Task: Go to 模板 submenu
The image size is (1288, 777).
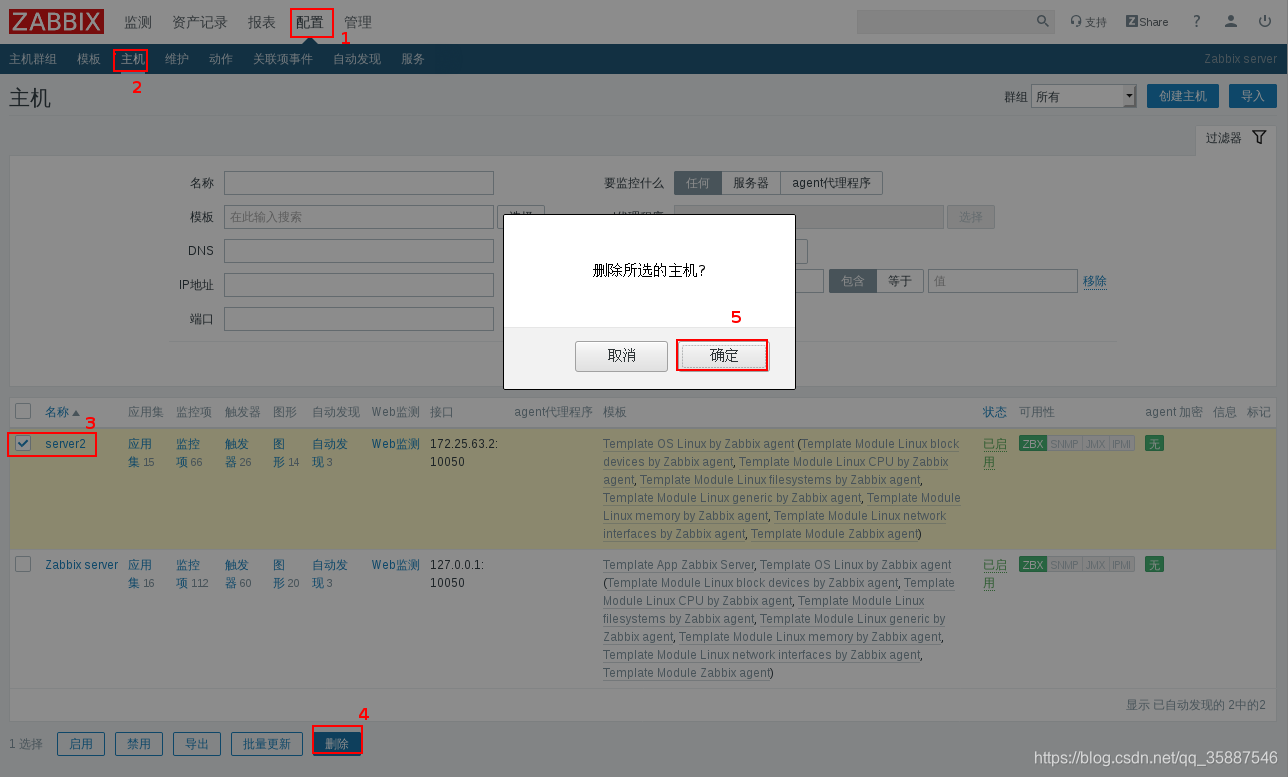Action: 89,59
